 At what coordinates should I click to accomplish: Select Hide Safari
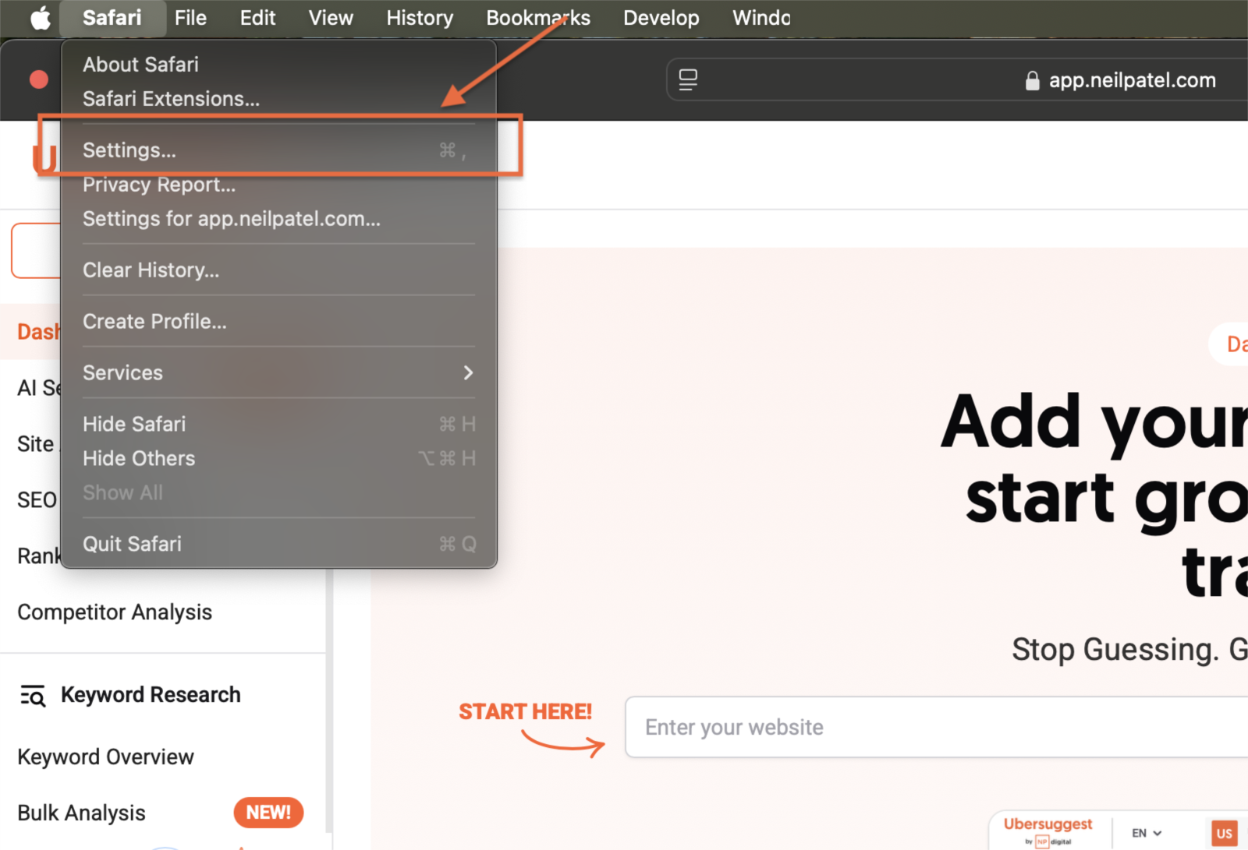279,424
